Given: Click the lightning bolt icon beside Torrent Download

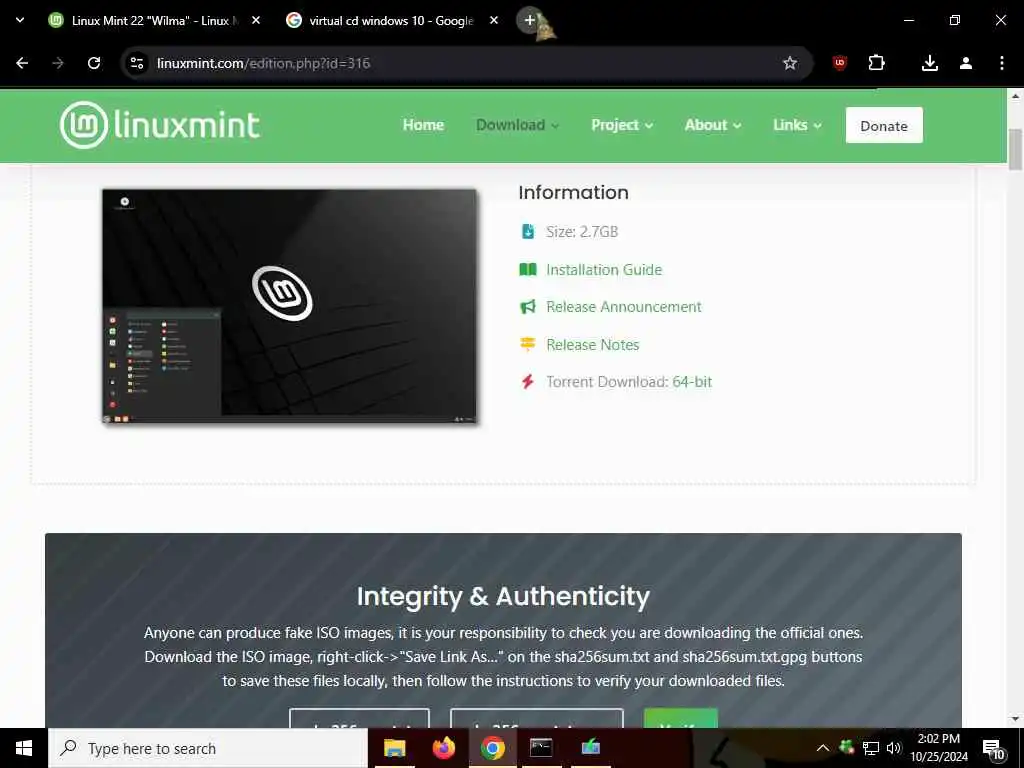Looking at the screenshot, I should tap(528, 382).
